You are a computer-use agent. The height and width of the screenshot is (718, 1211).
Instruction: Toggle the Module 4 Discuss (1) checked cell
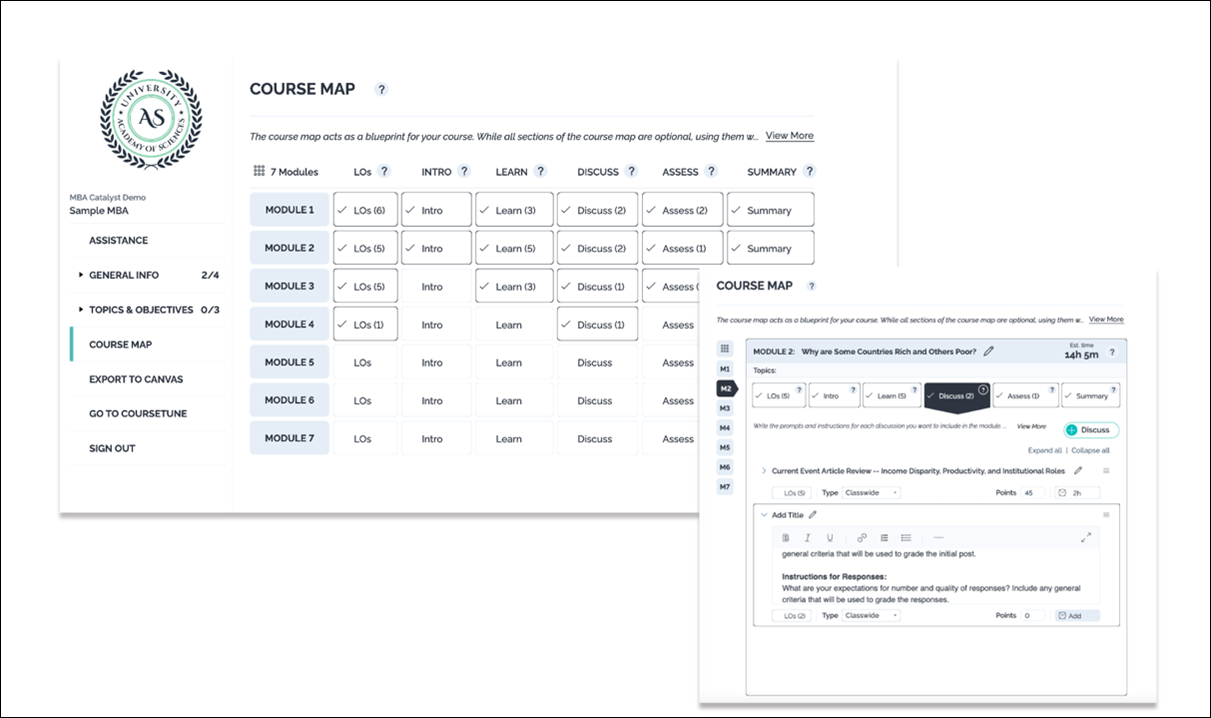tap(597, 325)
